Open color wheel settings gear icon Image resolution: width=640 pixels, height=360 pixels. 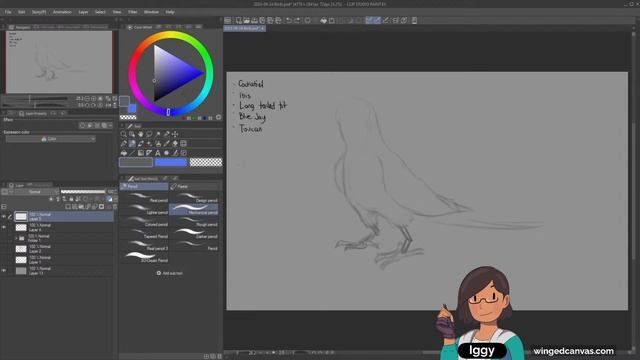[x=218, y=117]
